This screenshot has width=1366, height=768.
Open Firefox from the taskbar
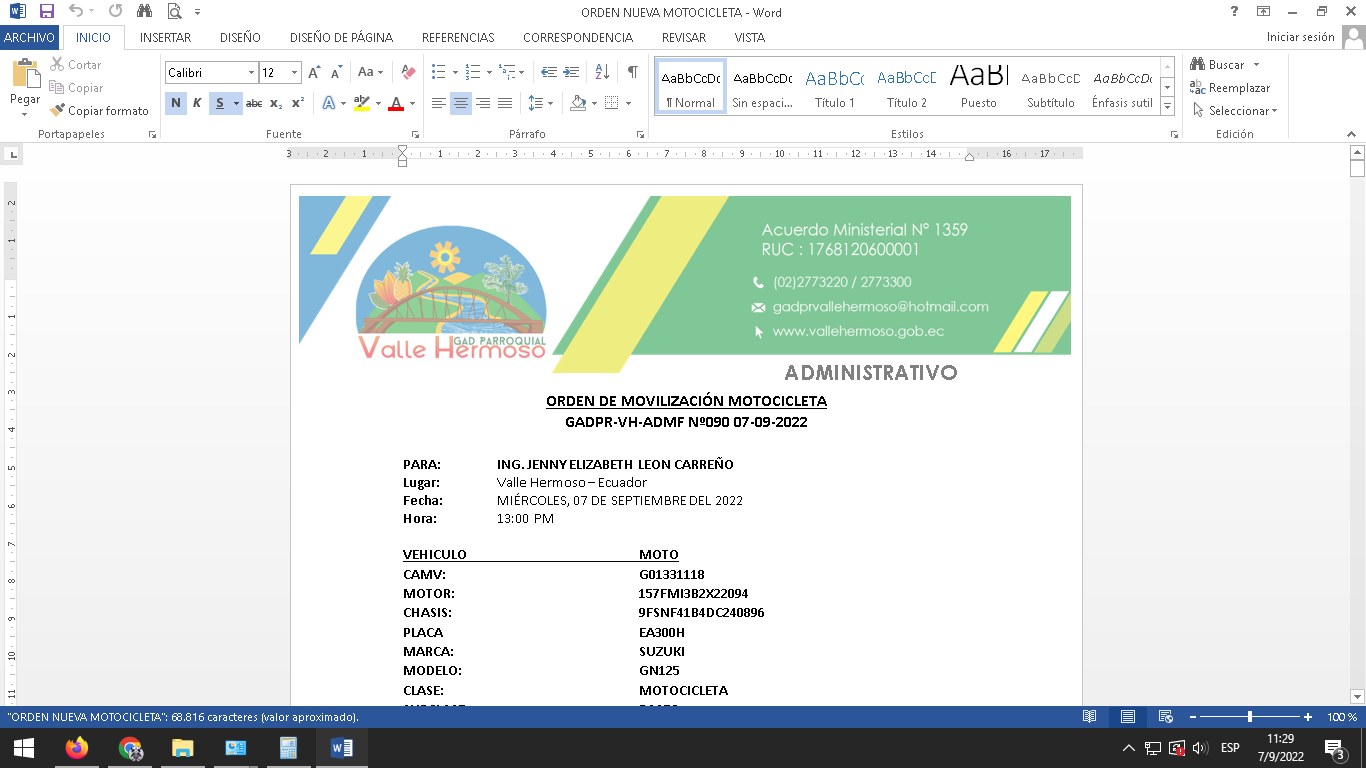coord(77,748)
